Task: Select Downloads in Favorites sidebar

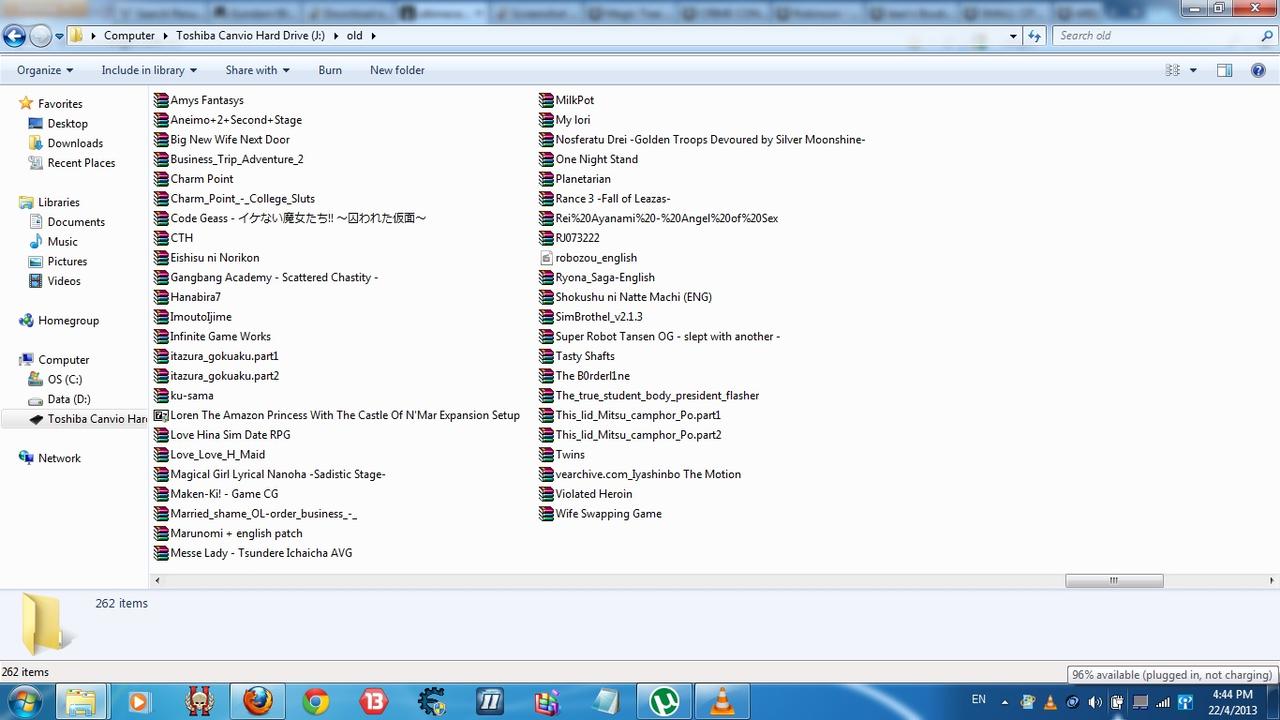Action: [x=75, y=143]
